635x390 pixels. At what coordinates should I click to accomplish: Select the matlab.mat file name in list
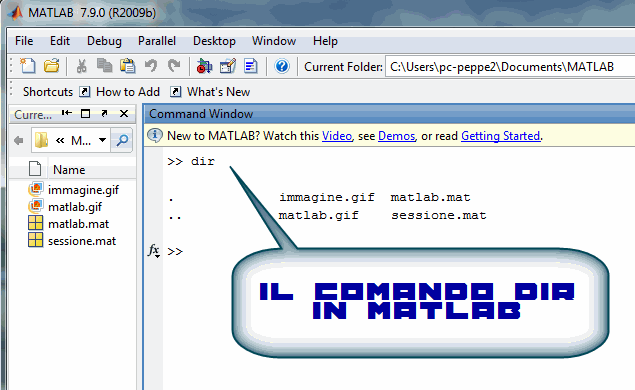coord(79,224)
